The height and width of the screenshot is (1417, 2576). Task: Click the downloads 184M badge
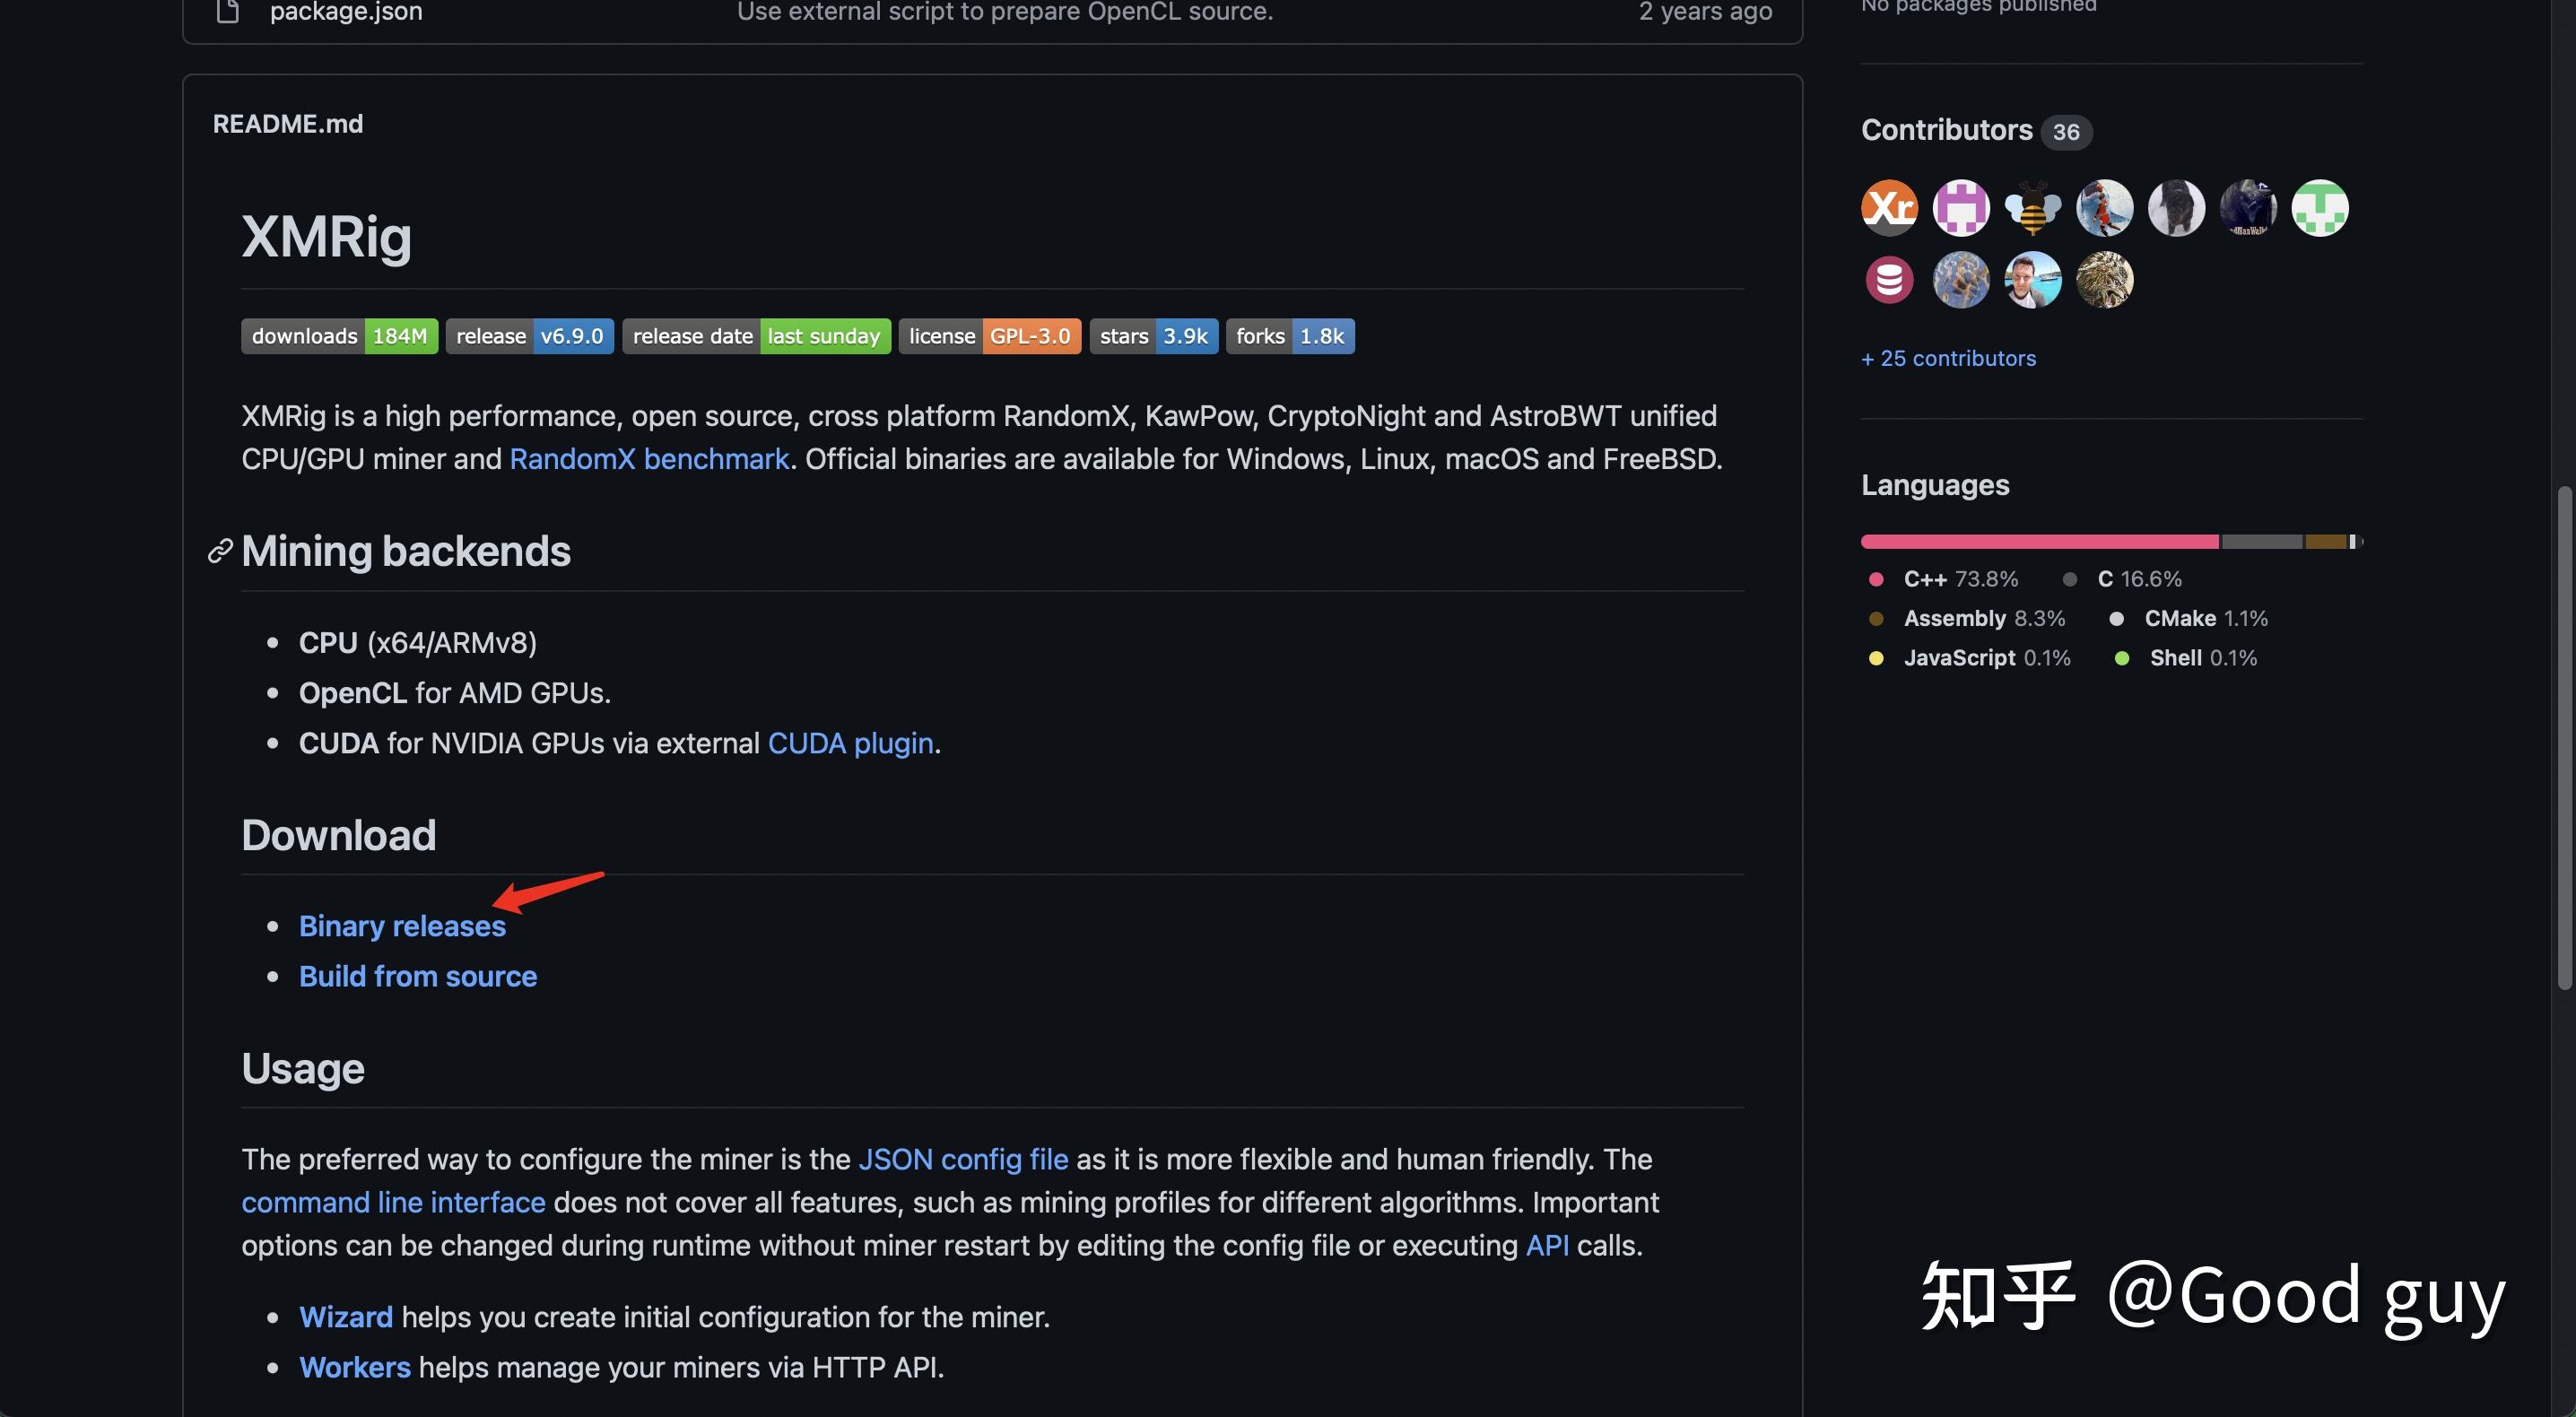click(x=339, y=336)
